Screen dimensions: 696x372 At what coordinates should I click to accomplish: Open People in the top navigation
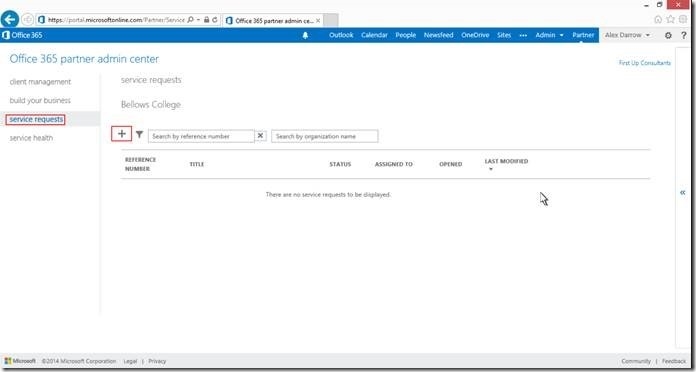(405, 35)
